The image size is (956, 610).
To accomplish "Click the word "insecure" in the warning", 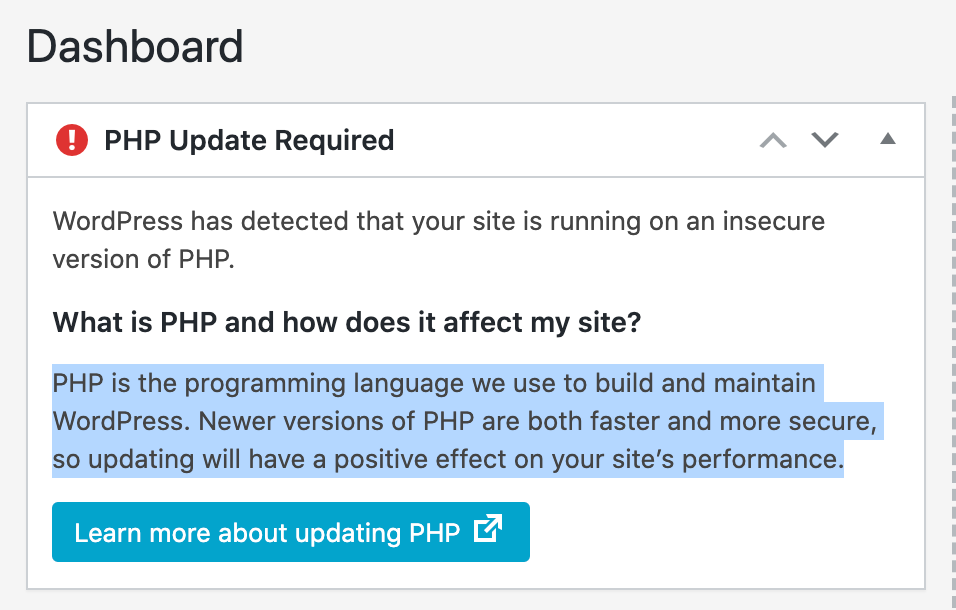I will click(x=775, y=221).
